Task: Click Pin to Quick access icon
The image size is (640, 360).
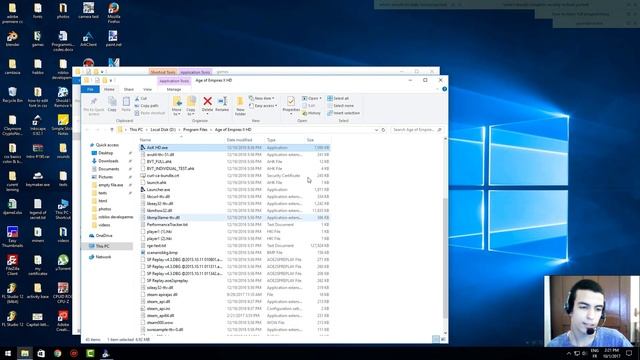Action: click(94, 102)
